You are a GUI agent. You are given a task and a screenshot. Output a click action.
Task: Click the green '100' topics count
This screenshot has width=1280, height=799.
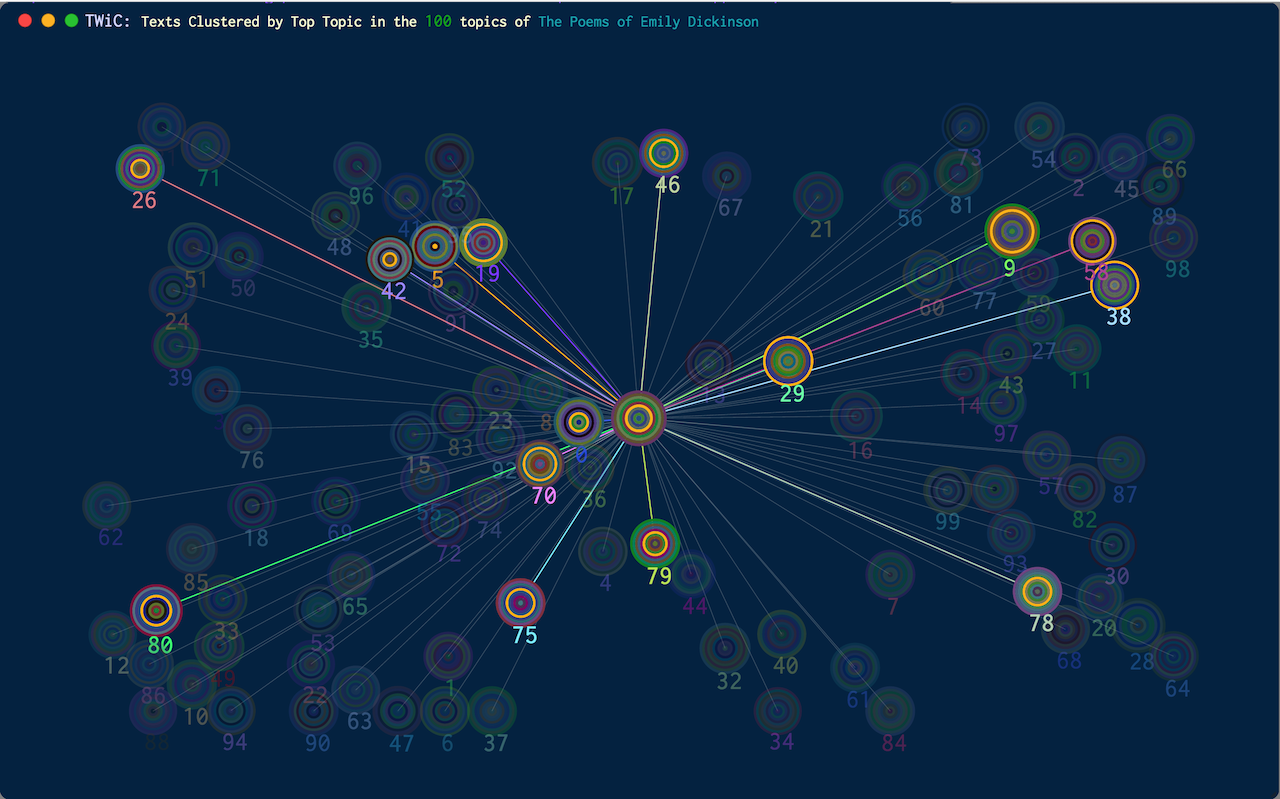point(438,21)
